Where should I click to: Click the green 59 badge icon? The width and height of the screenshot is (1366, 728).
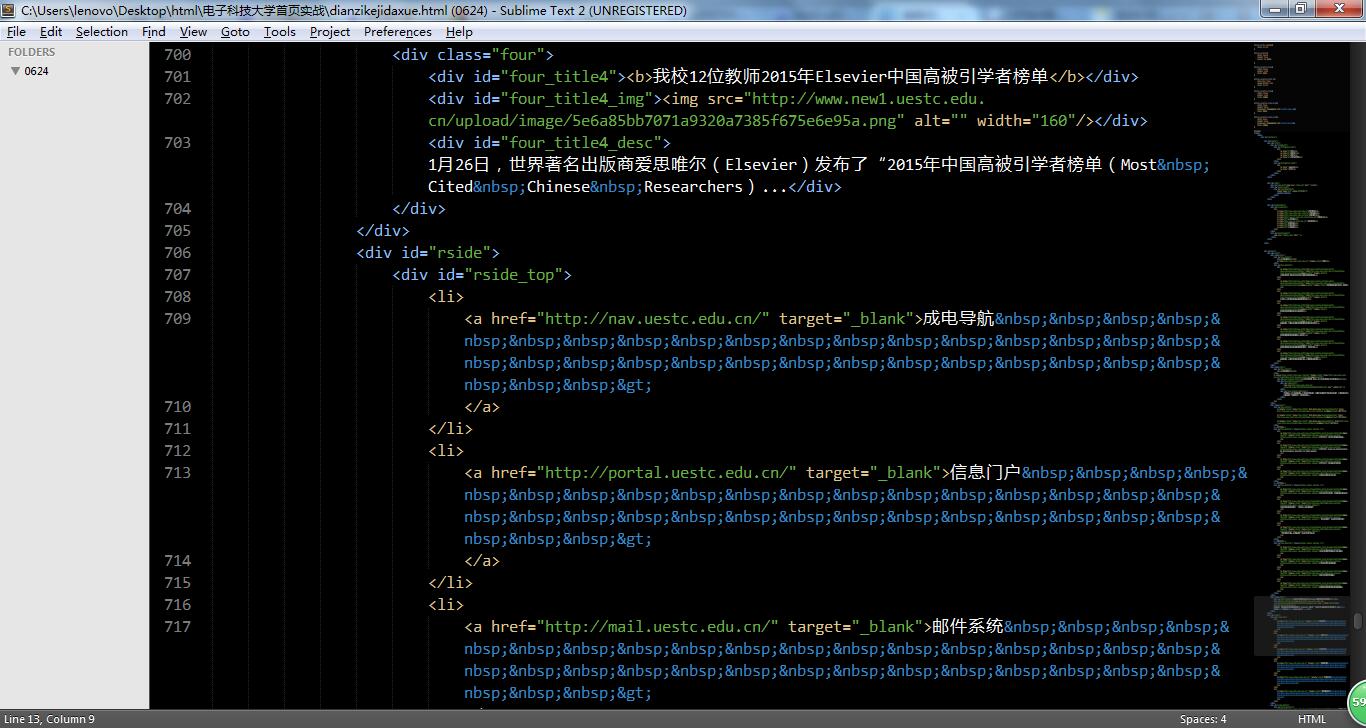tap(1357, 702)
